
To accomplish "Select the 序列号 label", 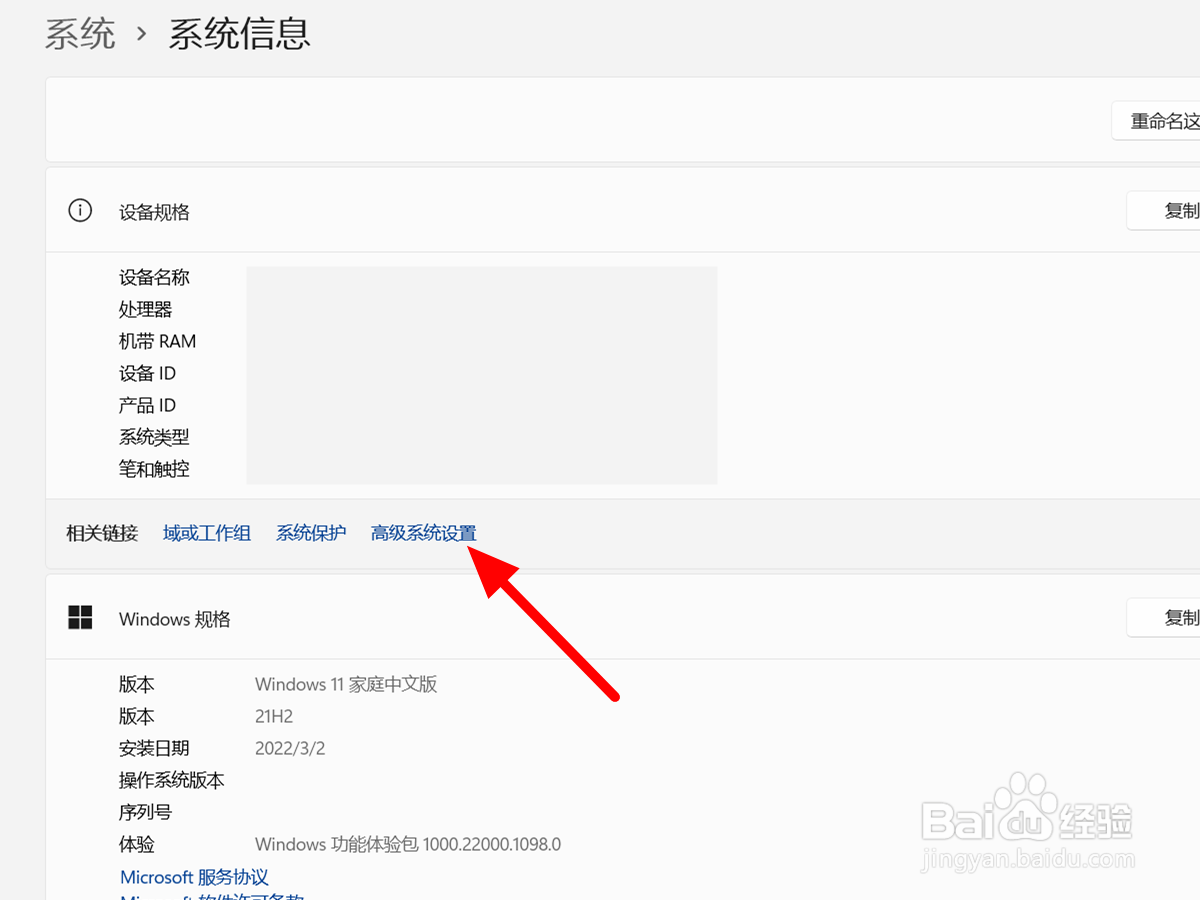I will point(146,812).
